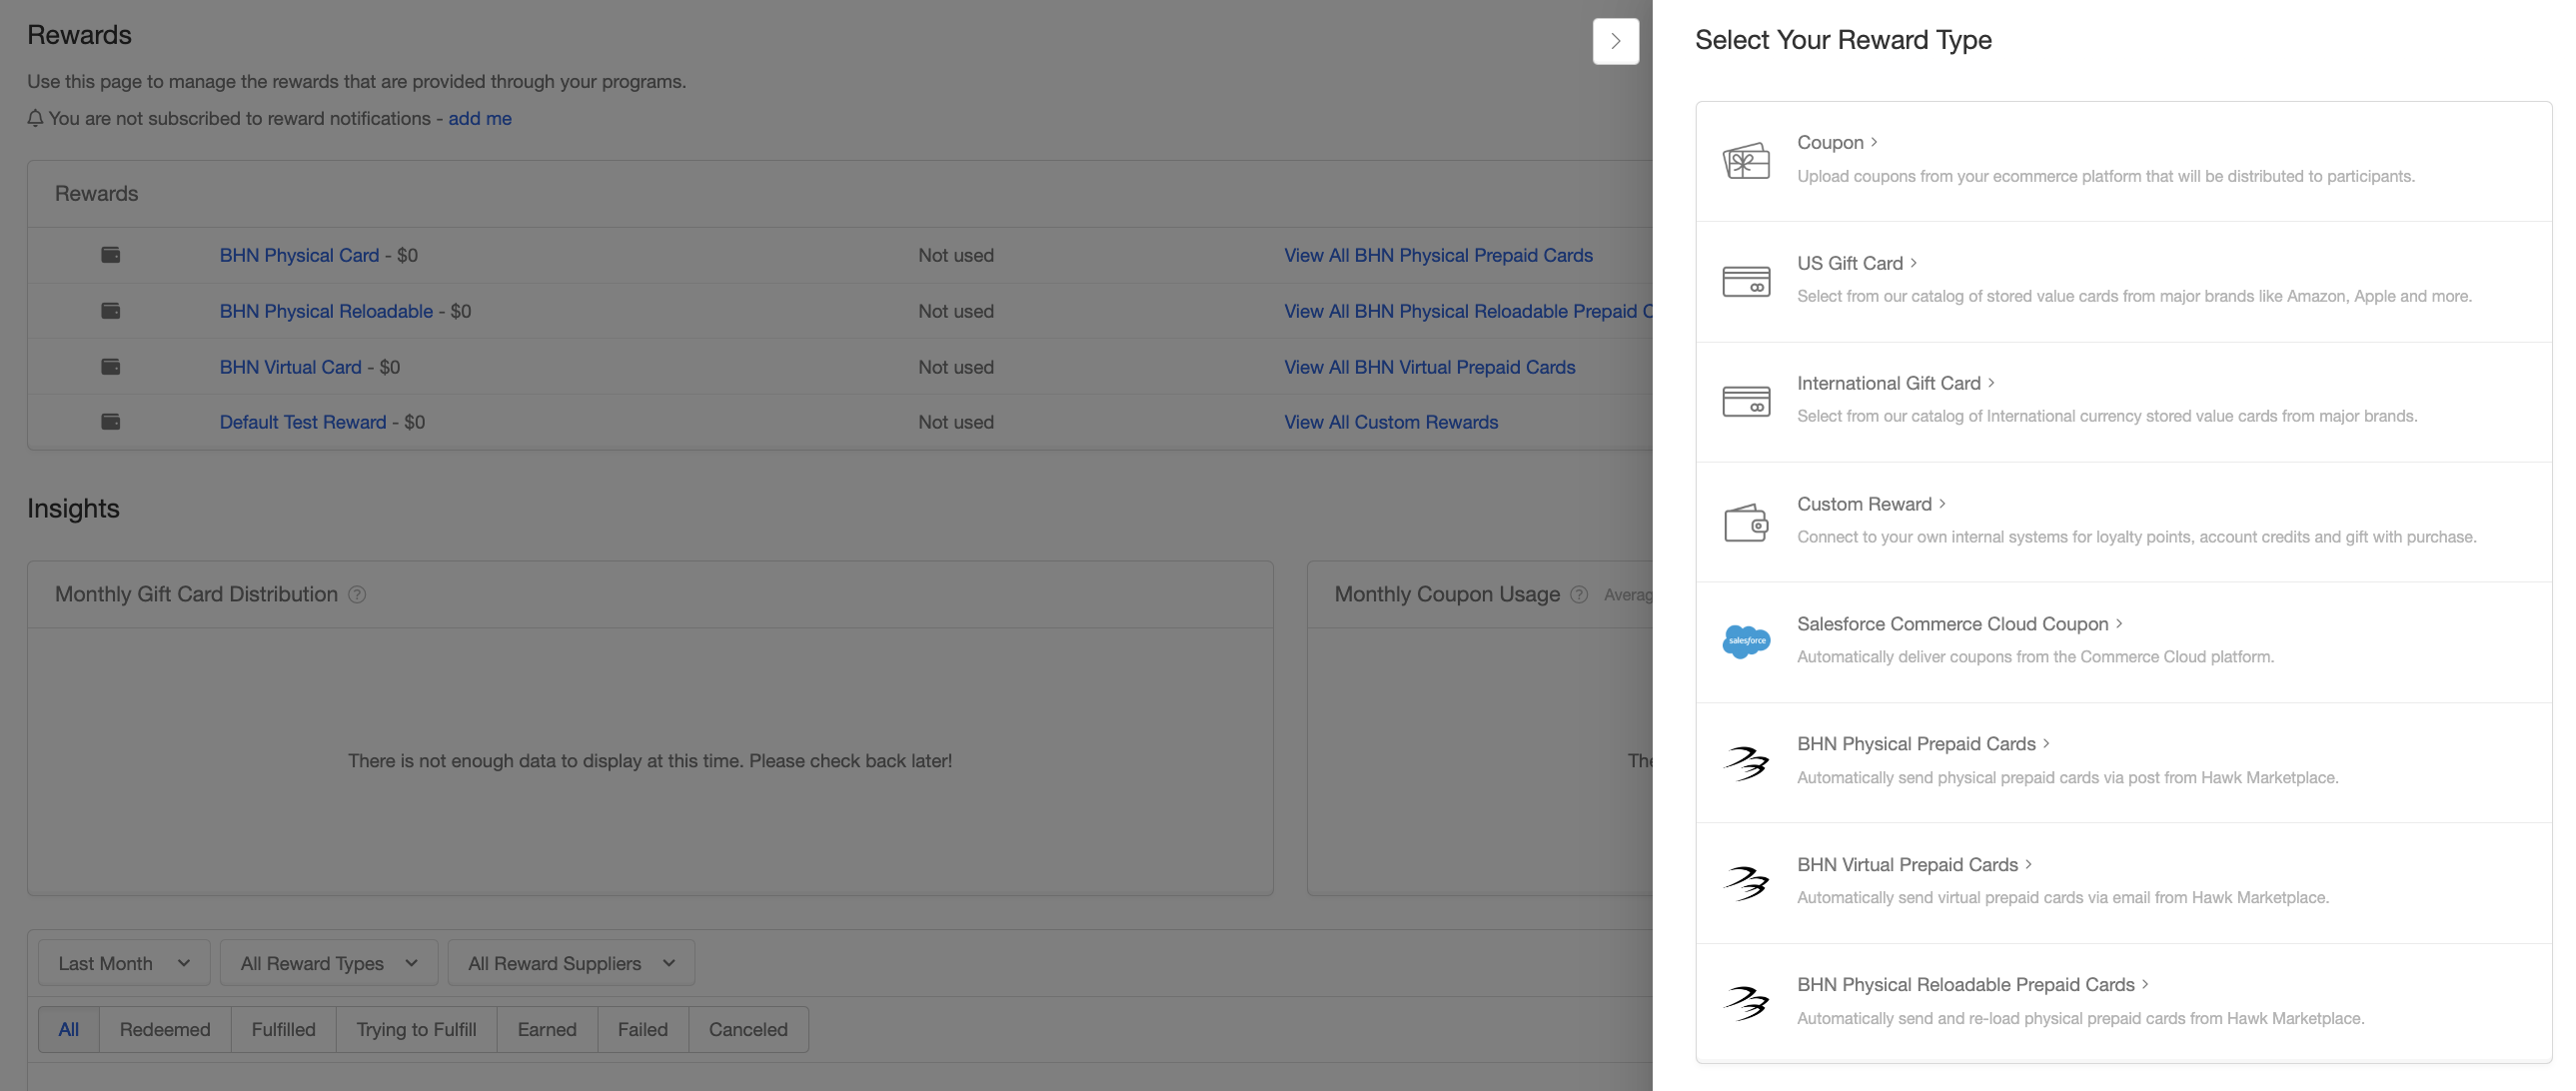Viewport: 2576px width, 1091px height.
Task: Click the BHN Physical Reloadable Prepaid Cards hawk icon
Action: coord(1746,1003)
